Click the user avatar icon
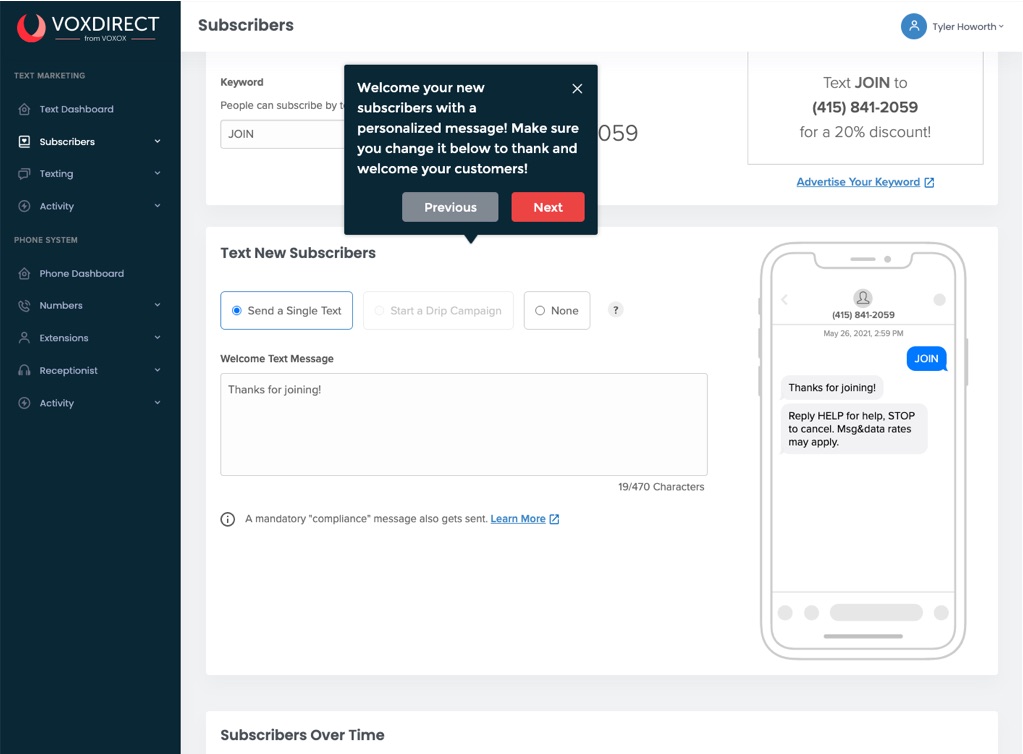This screenshot has width=1023, height=754. 913,27
